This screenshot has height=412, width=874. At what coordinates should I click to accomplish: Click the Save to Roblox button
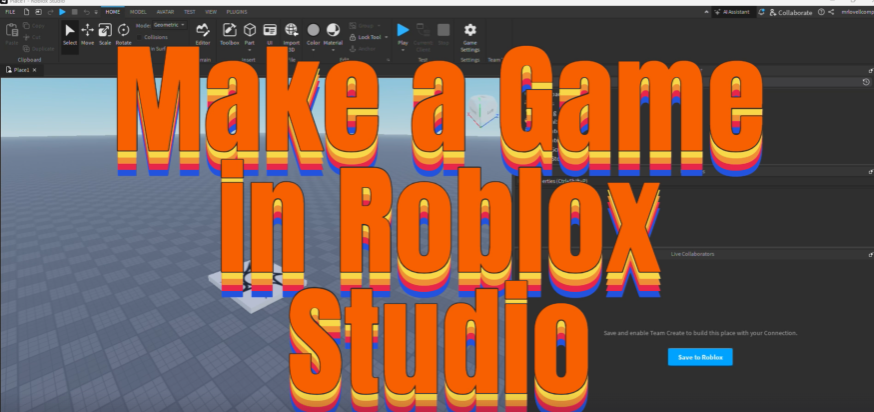[x=700, y=357]
